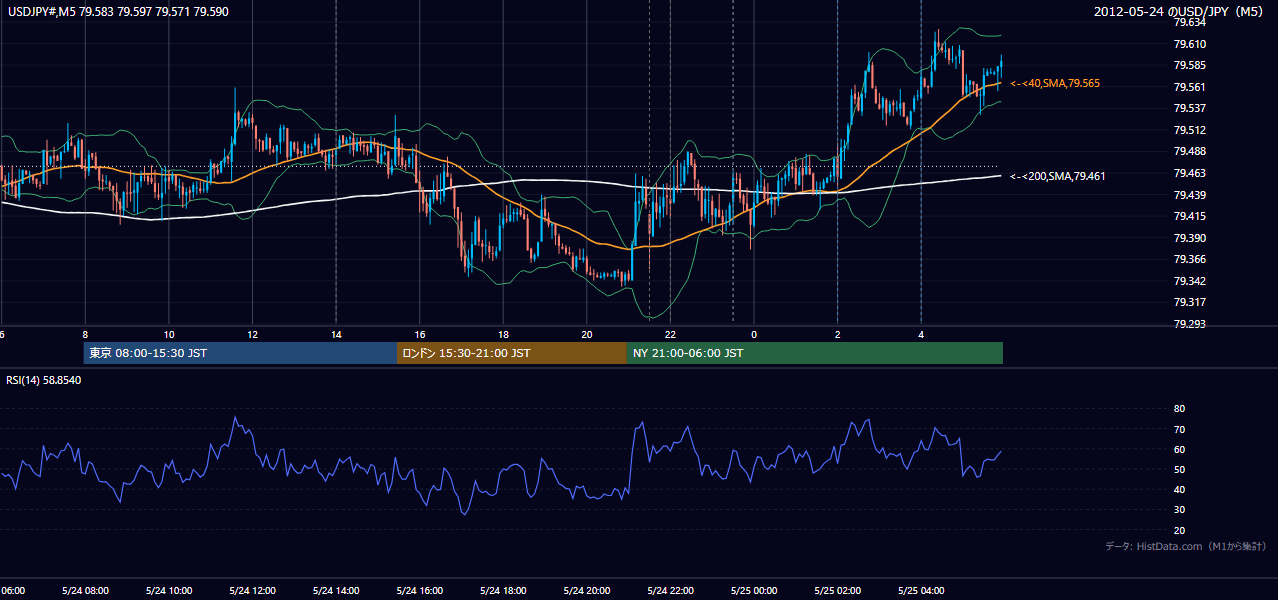Screen dimensions: 1278x600
Task: Click the 5/24 16:00 time label
Action: coord(420,591)
